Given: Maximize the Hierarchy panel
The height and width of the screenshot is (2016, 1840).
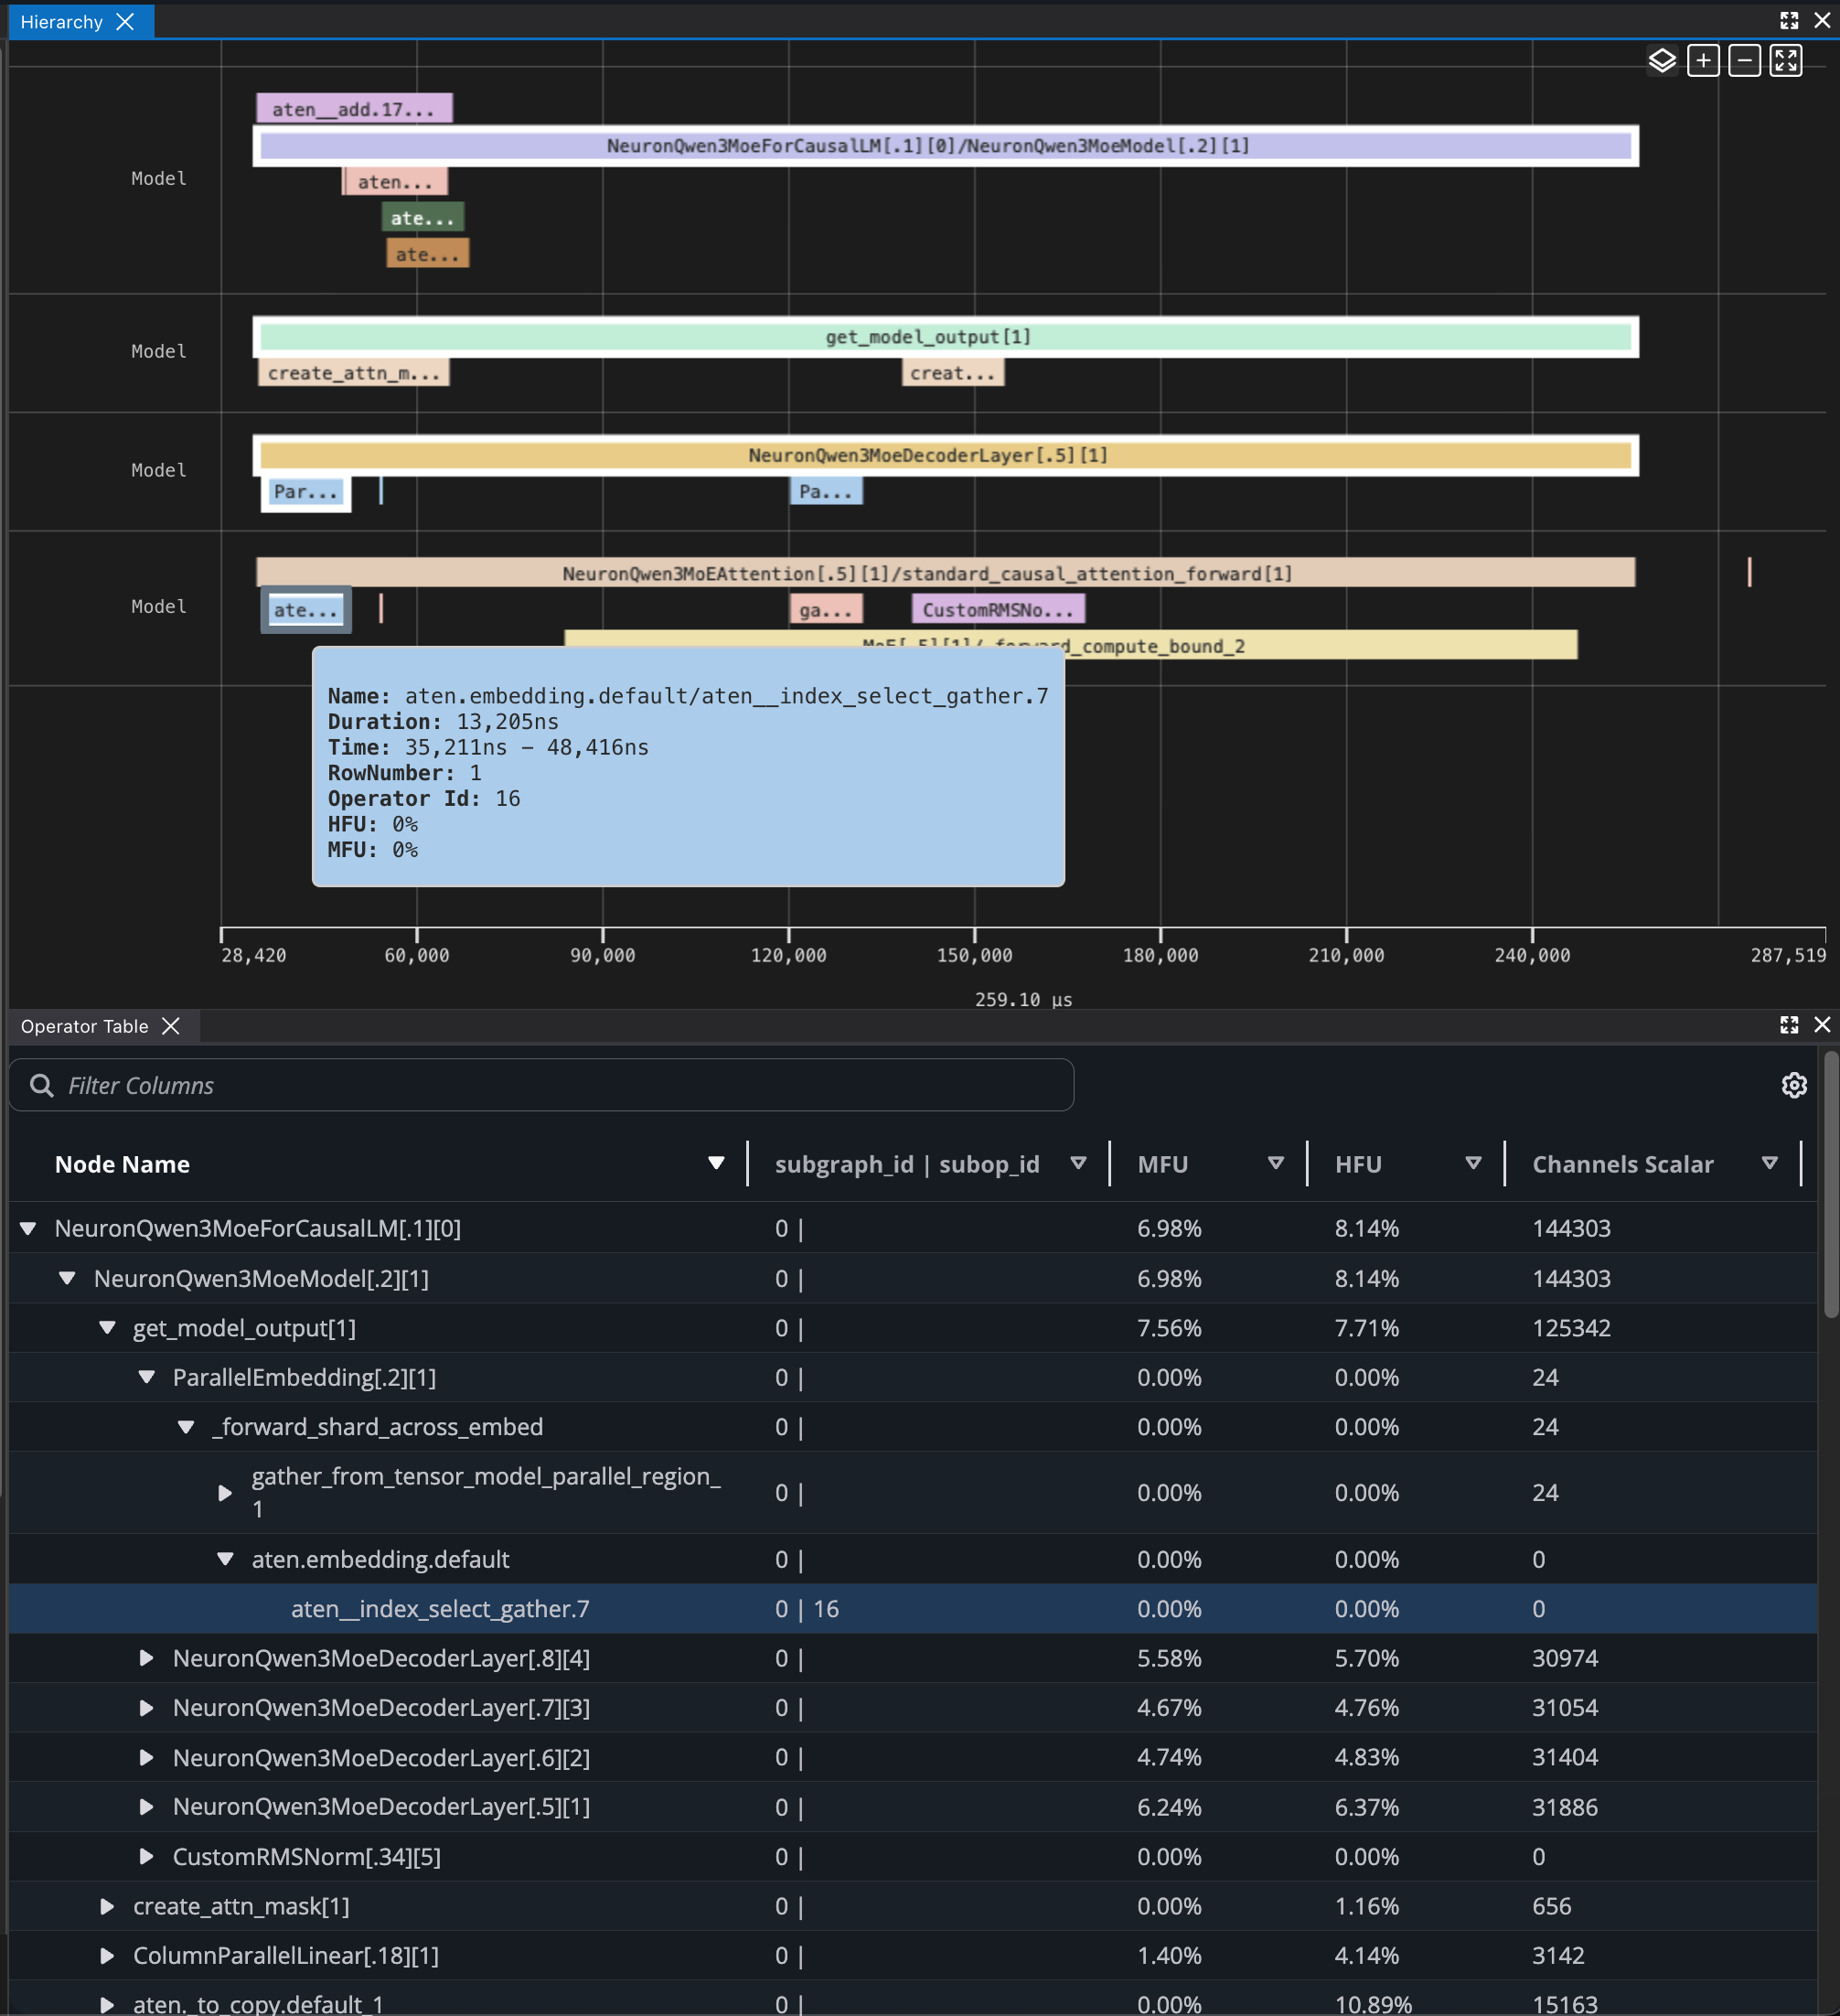Looking at the screenshot, I should coord(1789,20).
